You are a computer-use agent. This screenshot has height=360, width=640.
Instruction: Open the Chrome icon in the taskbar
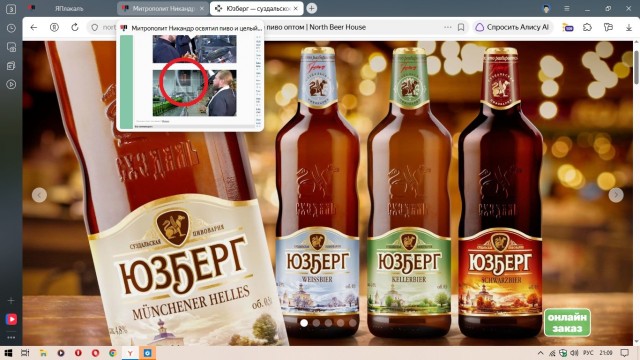point(113,353)
